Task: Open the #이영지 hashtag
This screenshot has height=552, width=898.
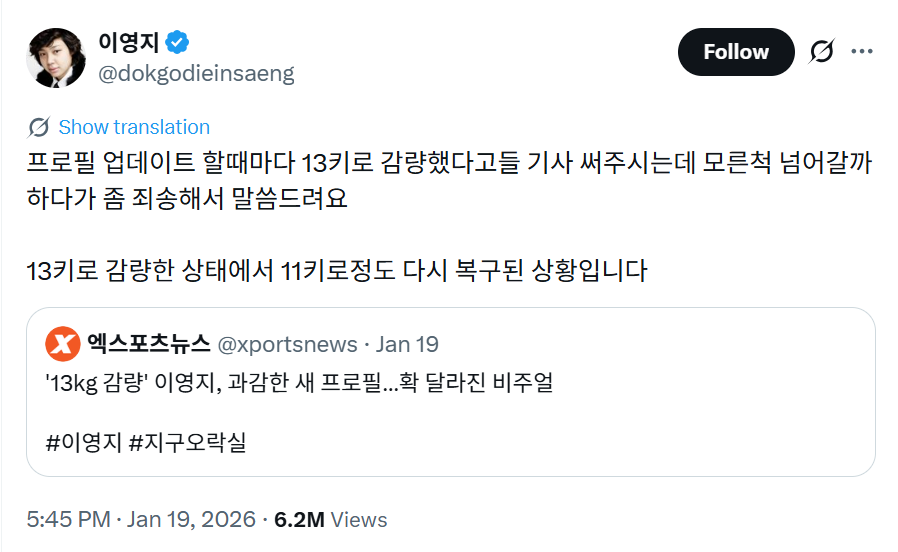Action: coord(83,440)
